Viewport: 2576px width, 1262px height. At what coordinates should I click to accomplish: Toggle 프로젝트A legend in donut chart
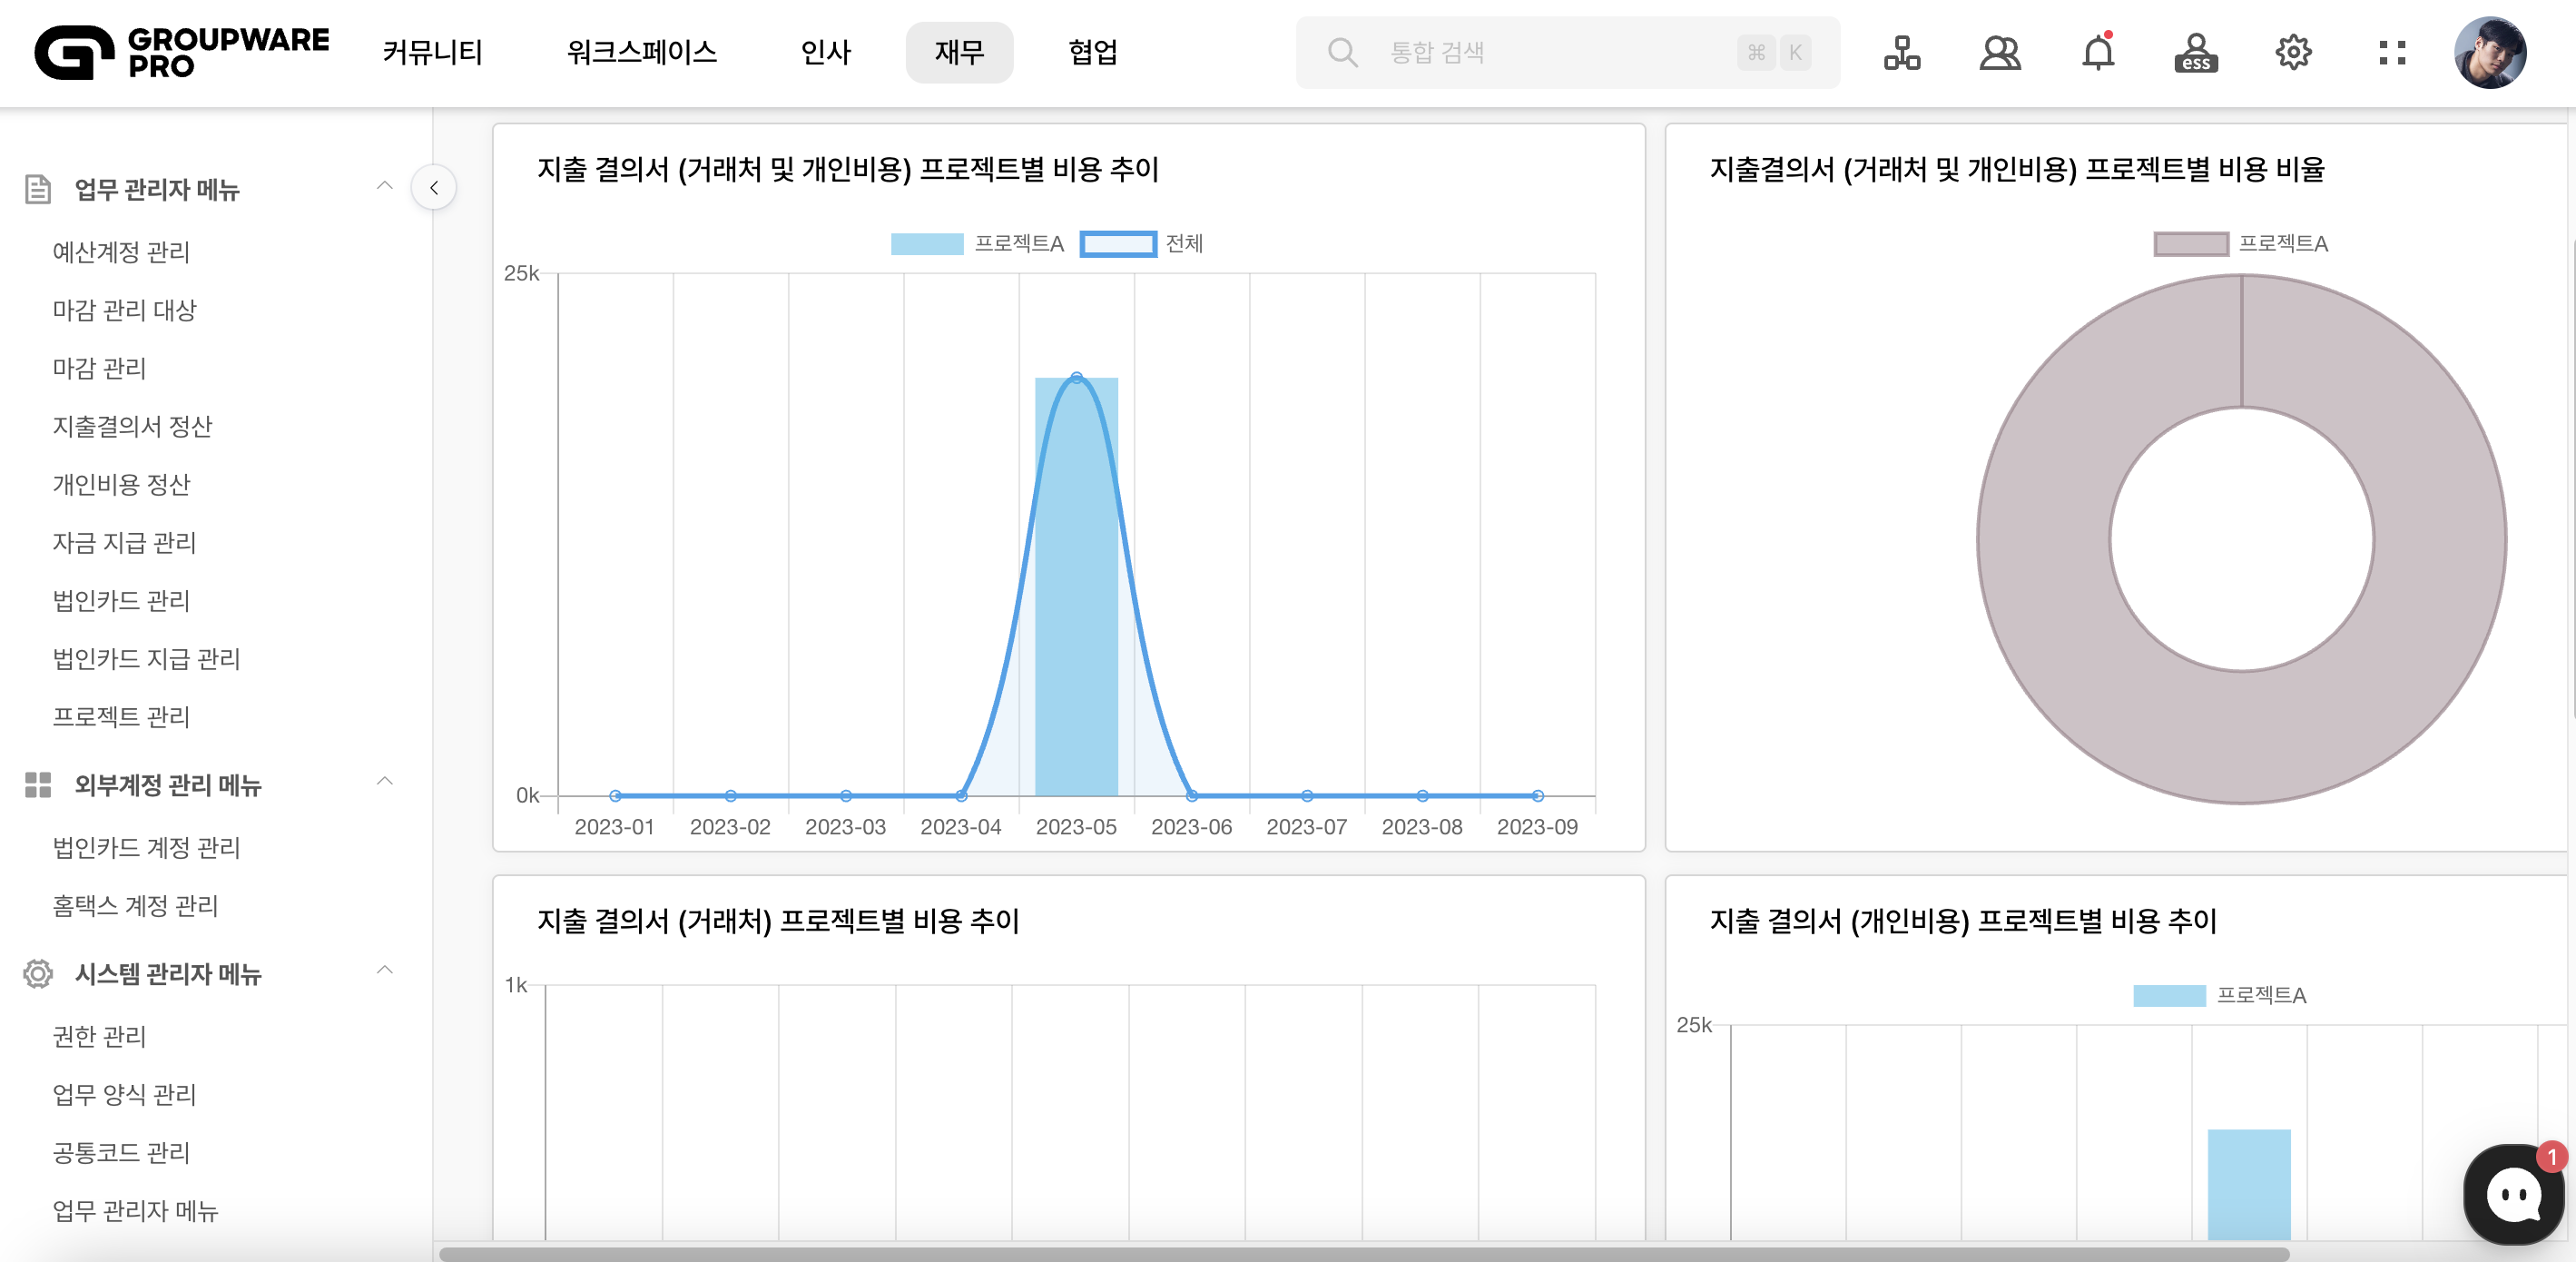[2240, 244]
